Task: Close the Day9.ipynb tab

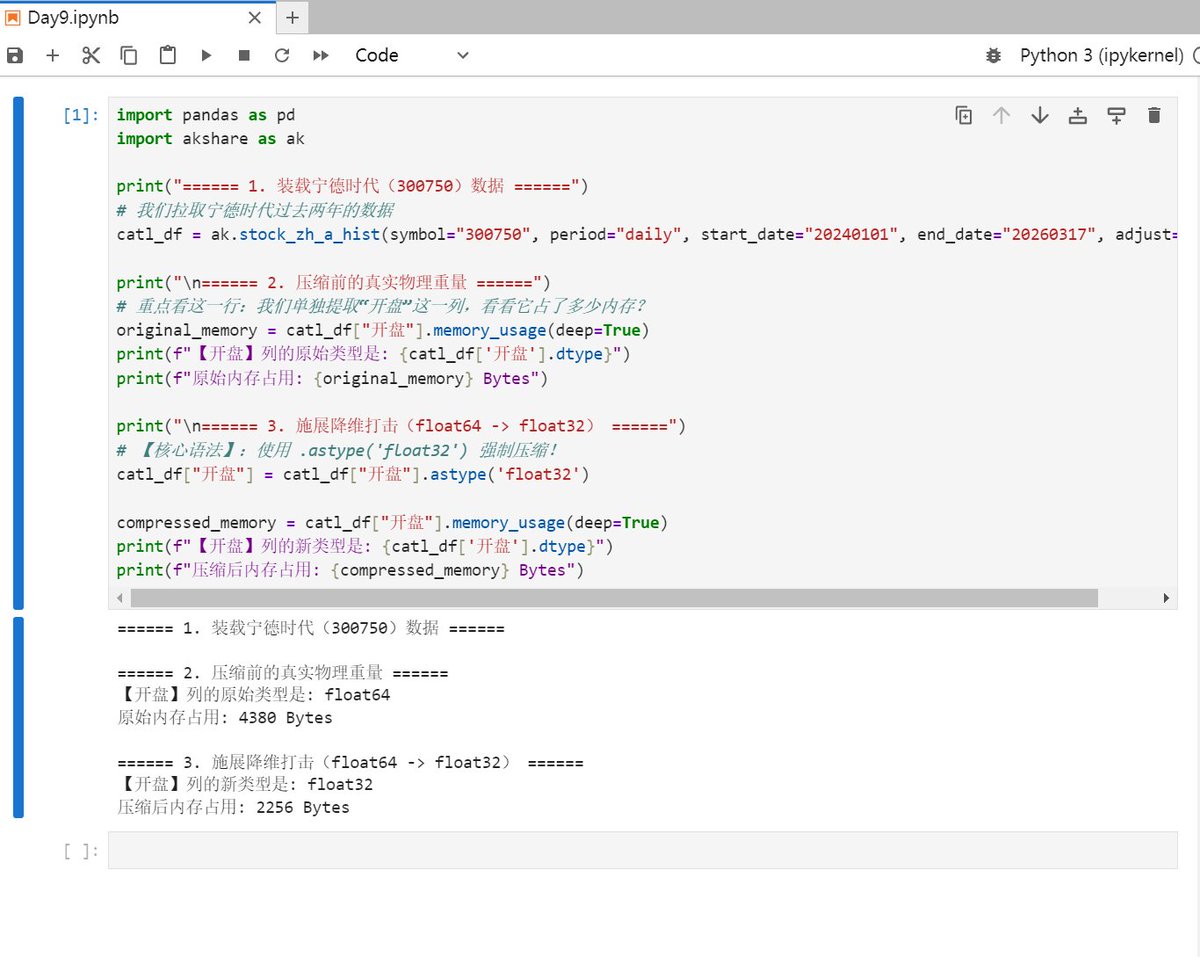Action: point(255,18)
